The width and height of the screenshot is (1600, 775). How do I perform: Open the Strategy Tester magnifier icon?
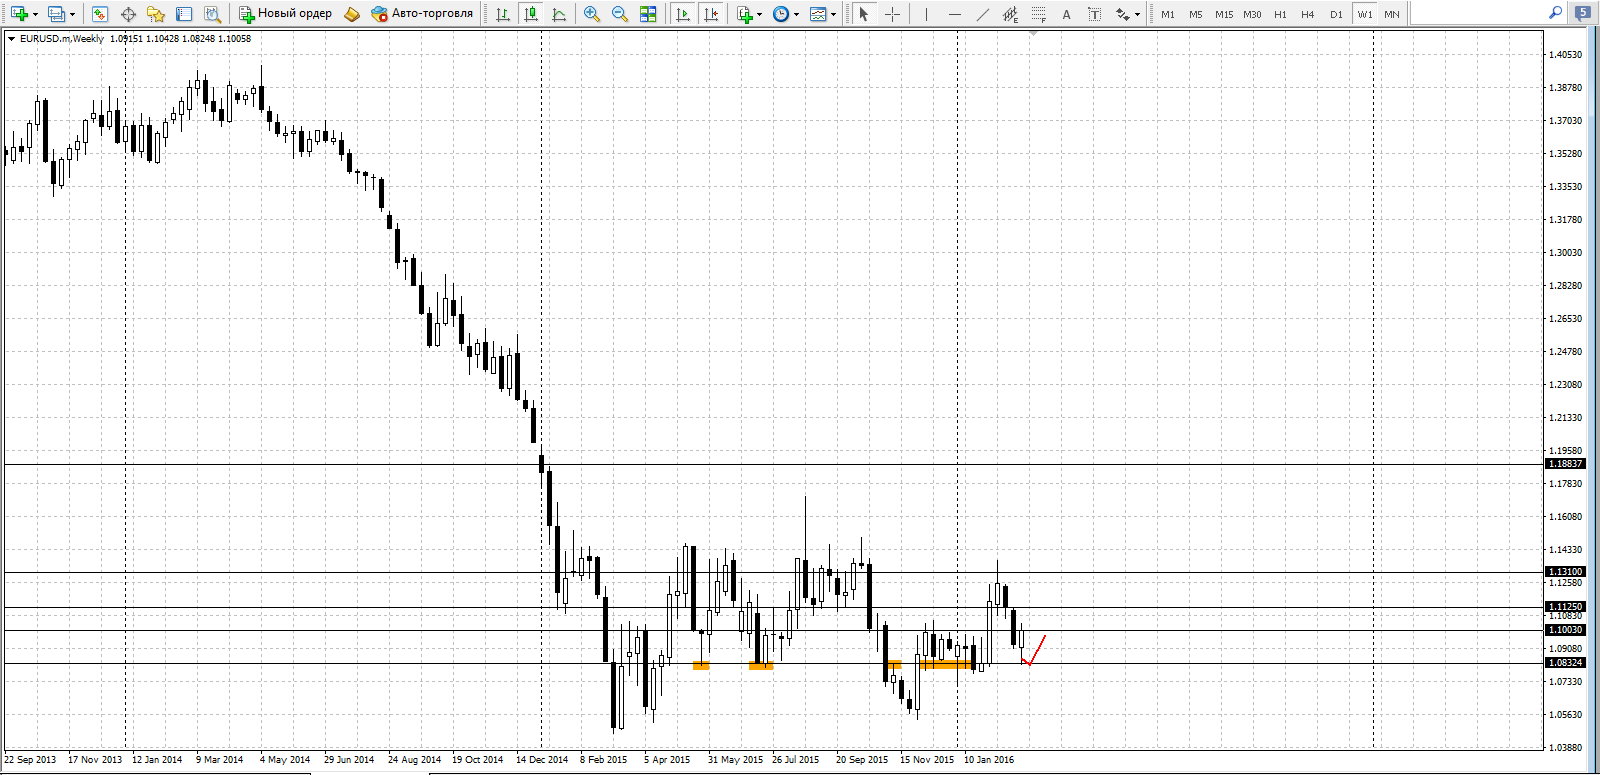(212, 14)
